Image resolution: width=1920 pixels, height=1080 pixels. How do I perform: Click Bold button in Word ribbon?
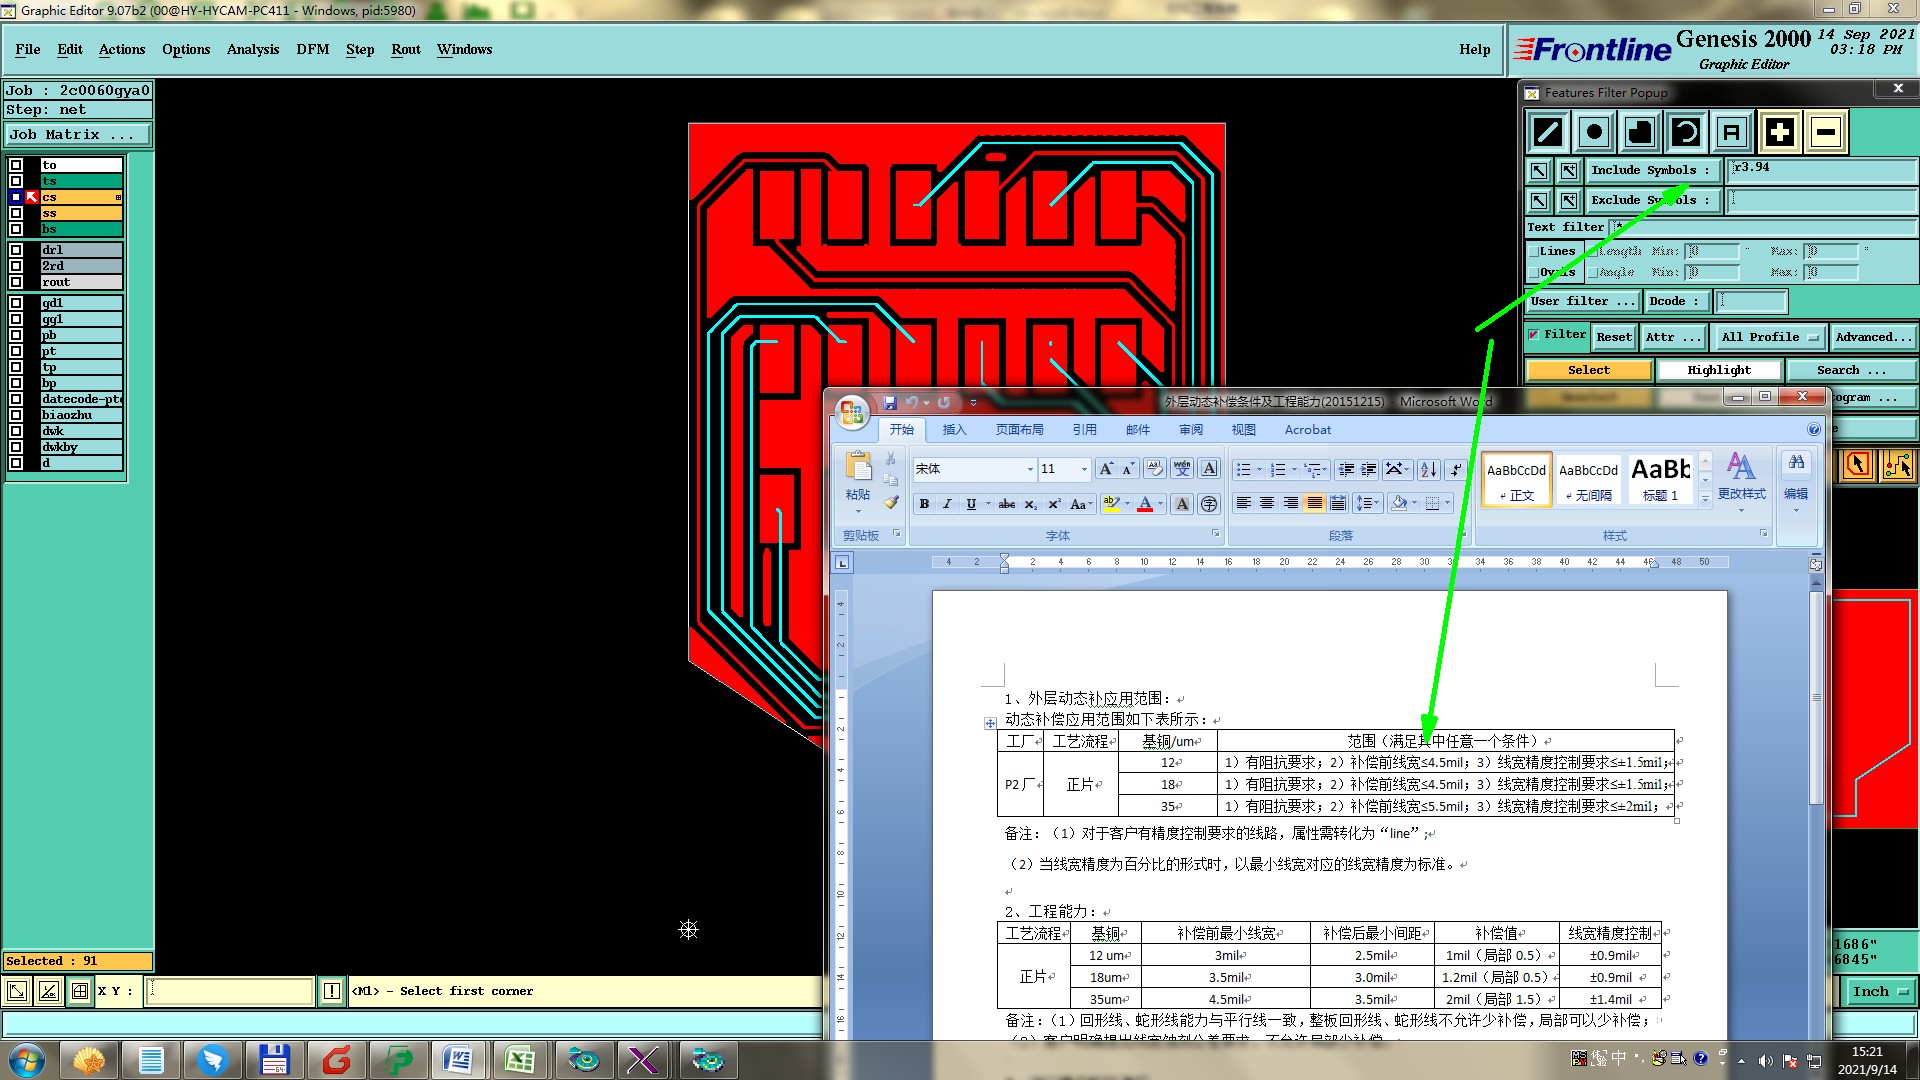pyautogui.click(x=924, y=504)
